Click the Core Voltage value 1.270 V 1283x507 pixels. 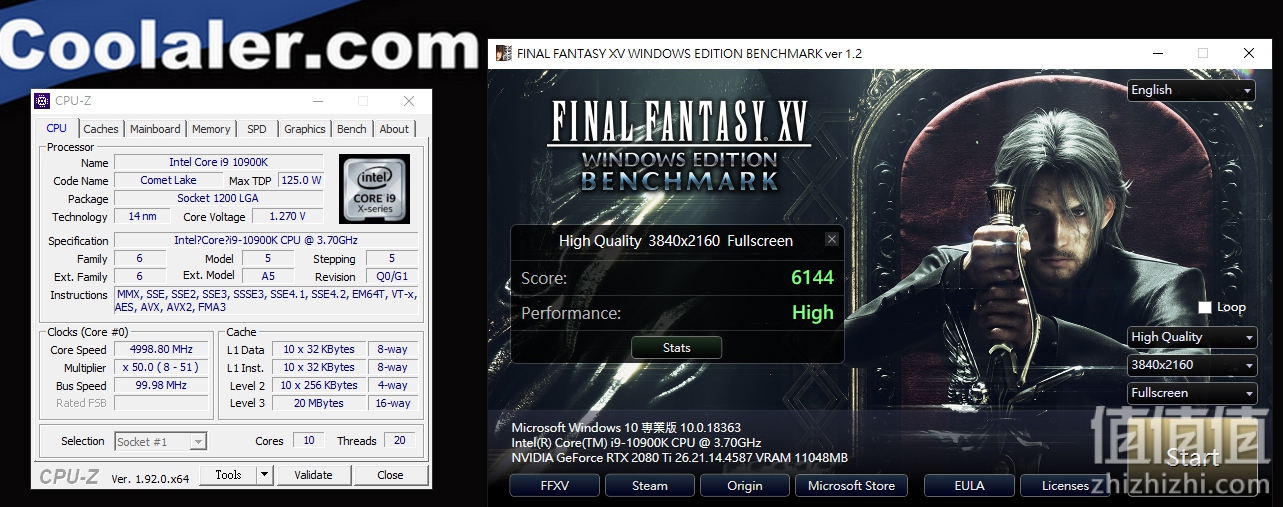click(x=287, y=216)
